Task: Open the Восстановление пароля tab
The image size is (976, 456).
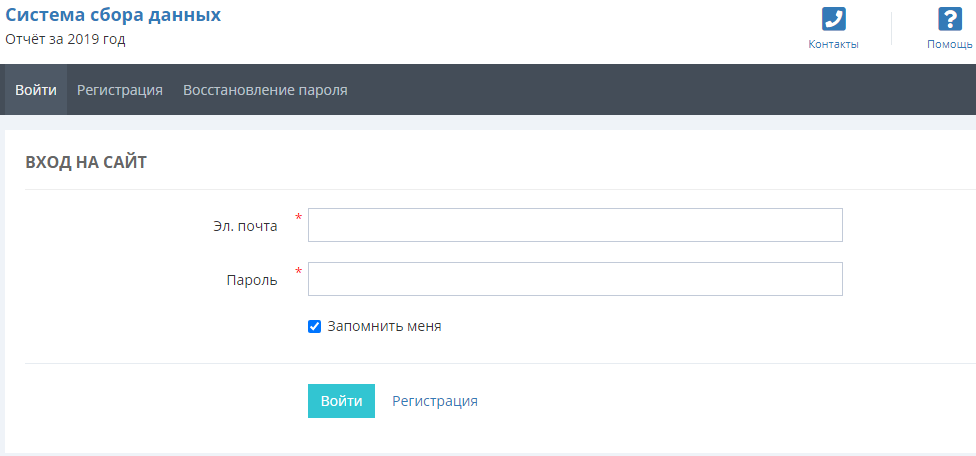Action: pyautogui.click(x=265, y=90)
